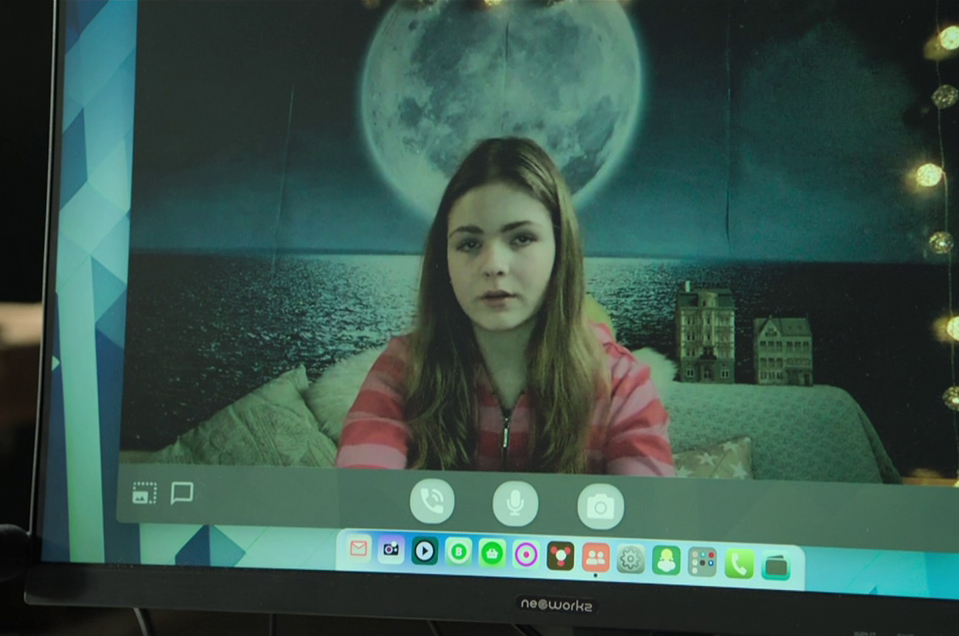Open the chat message bubble icon

(x=182, y=493)
